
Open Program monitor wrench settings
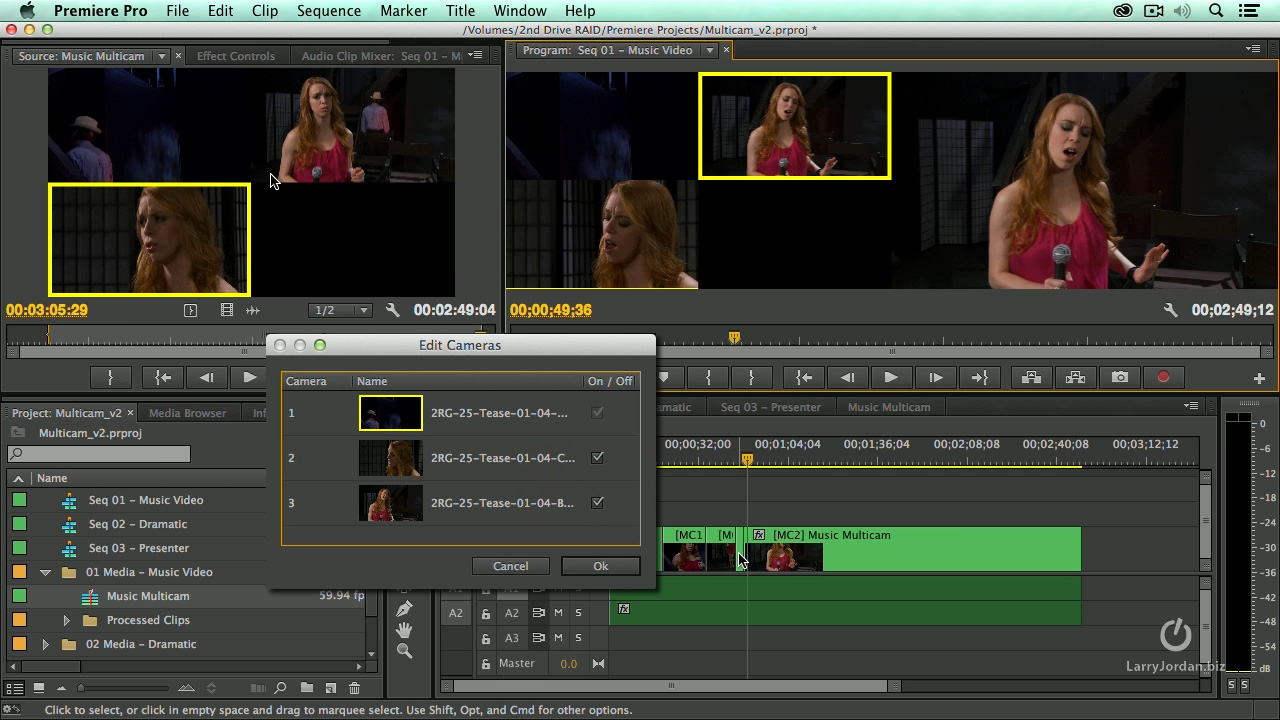point(1170,310)
